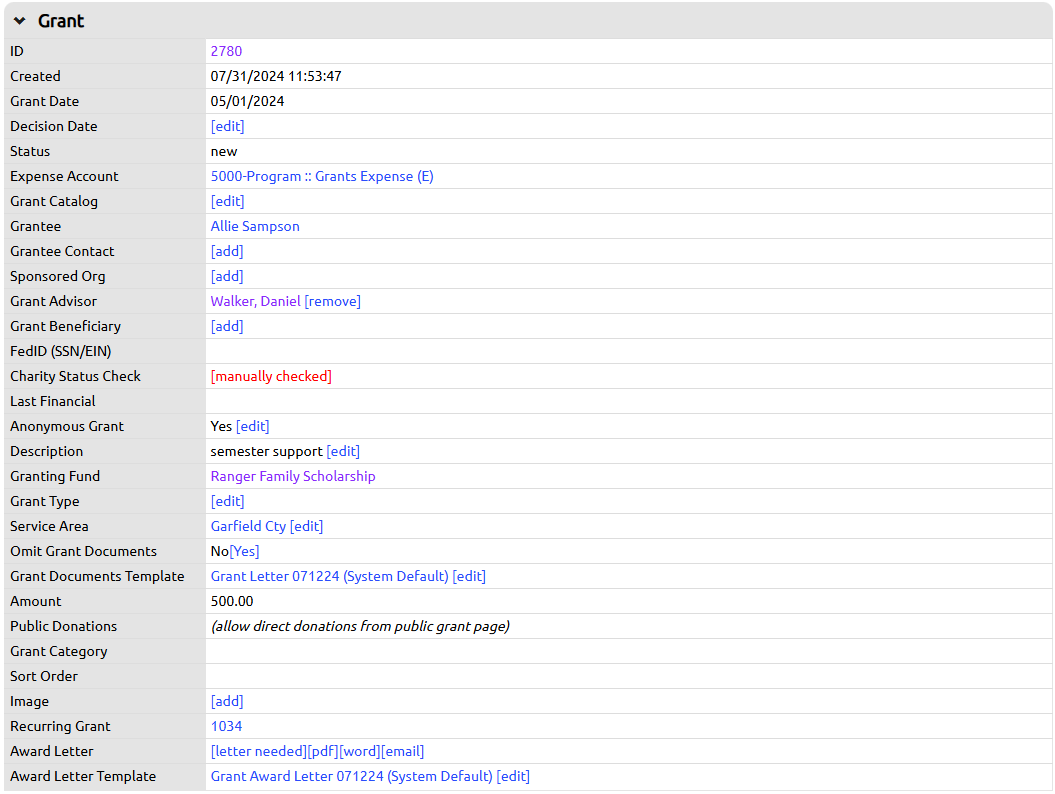Click the Charity Status Check label
This screenshot has width=1055, height=794.
[75, 376]
